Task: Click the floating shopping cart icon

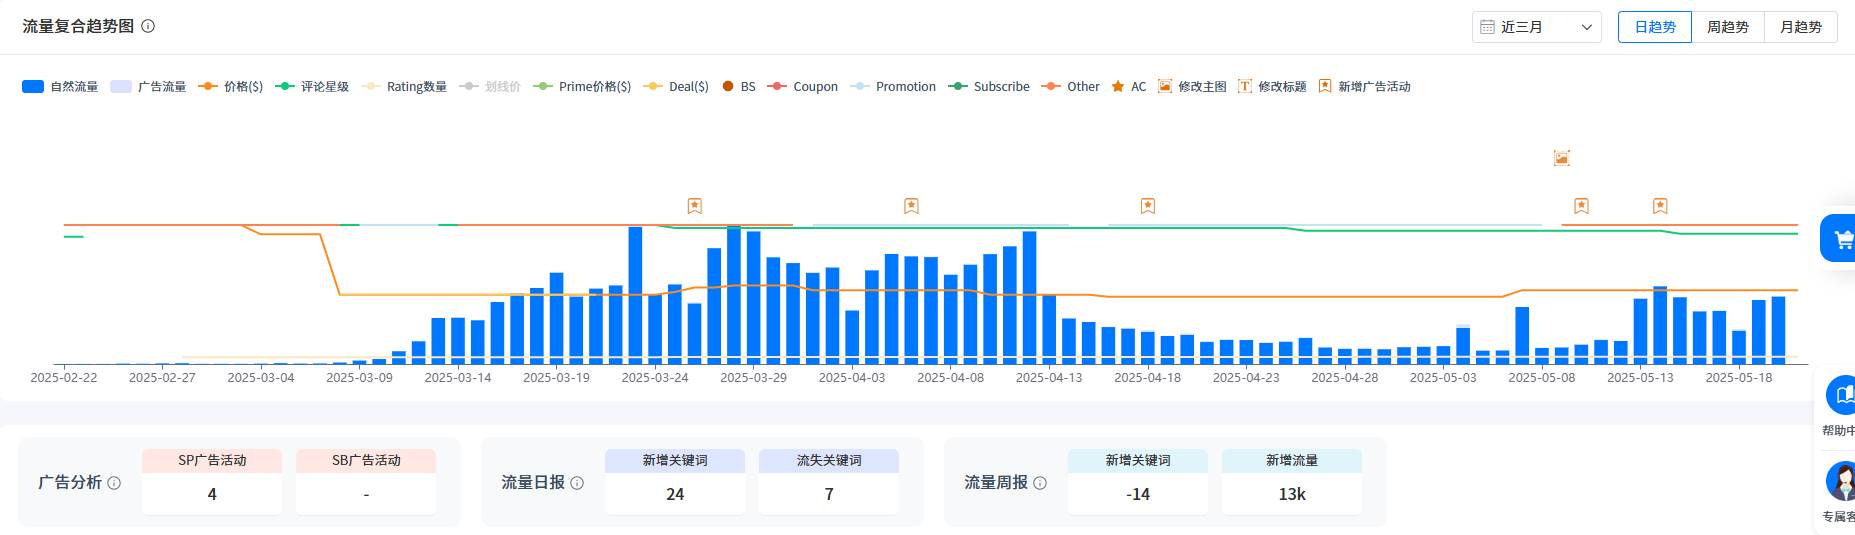Action: point(1842,238)
